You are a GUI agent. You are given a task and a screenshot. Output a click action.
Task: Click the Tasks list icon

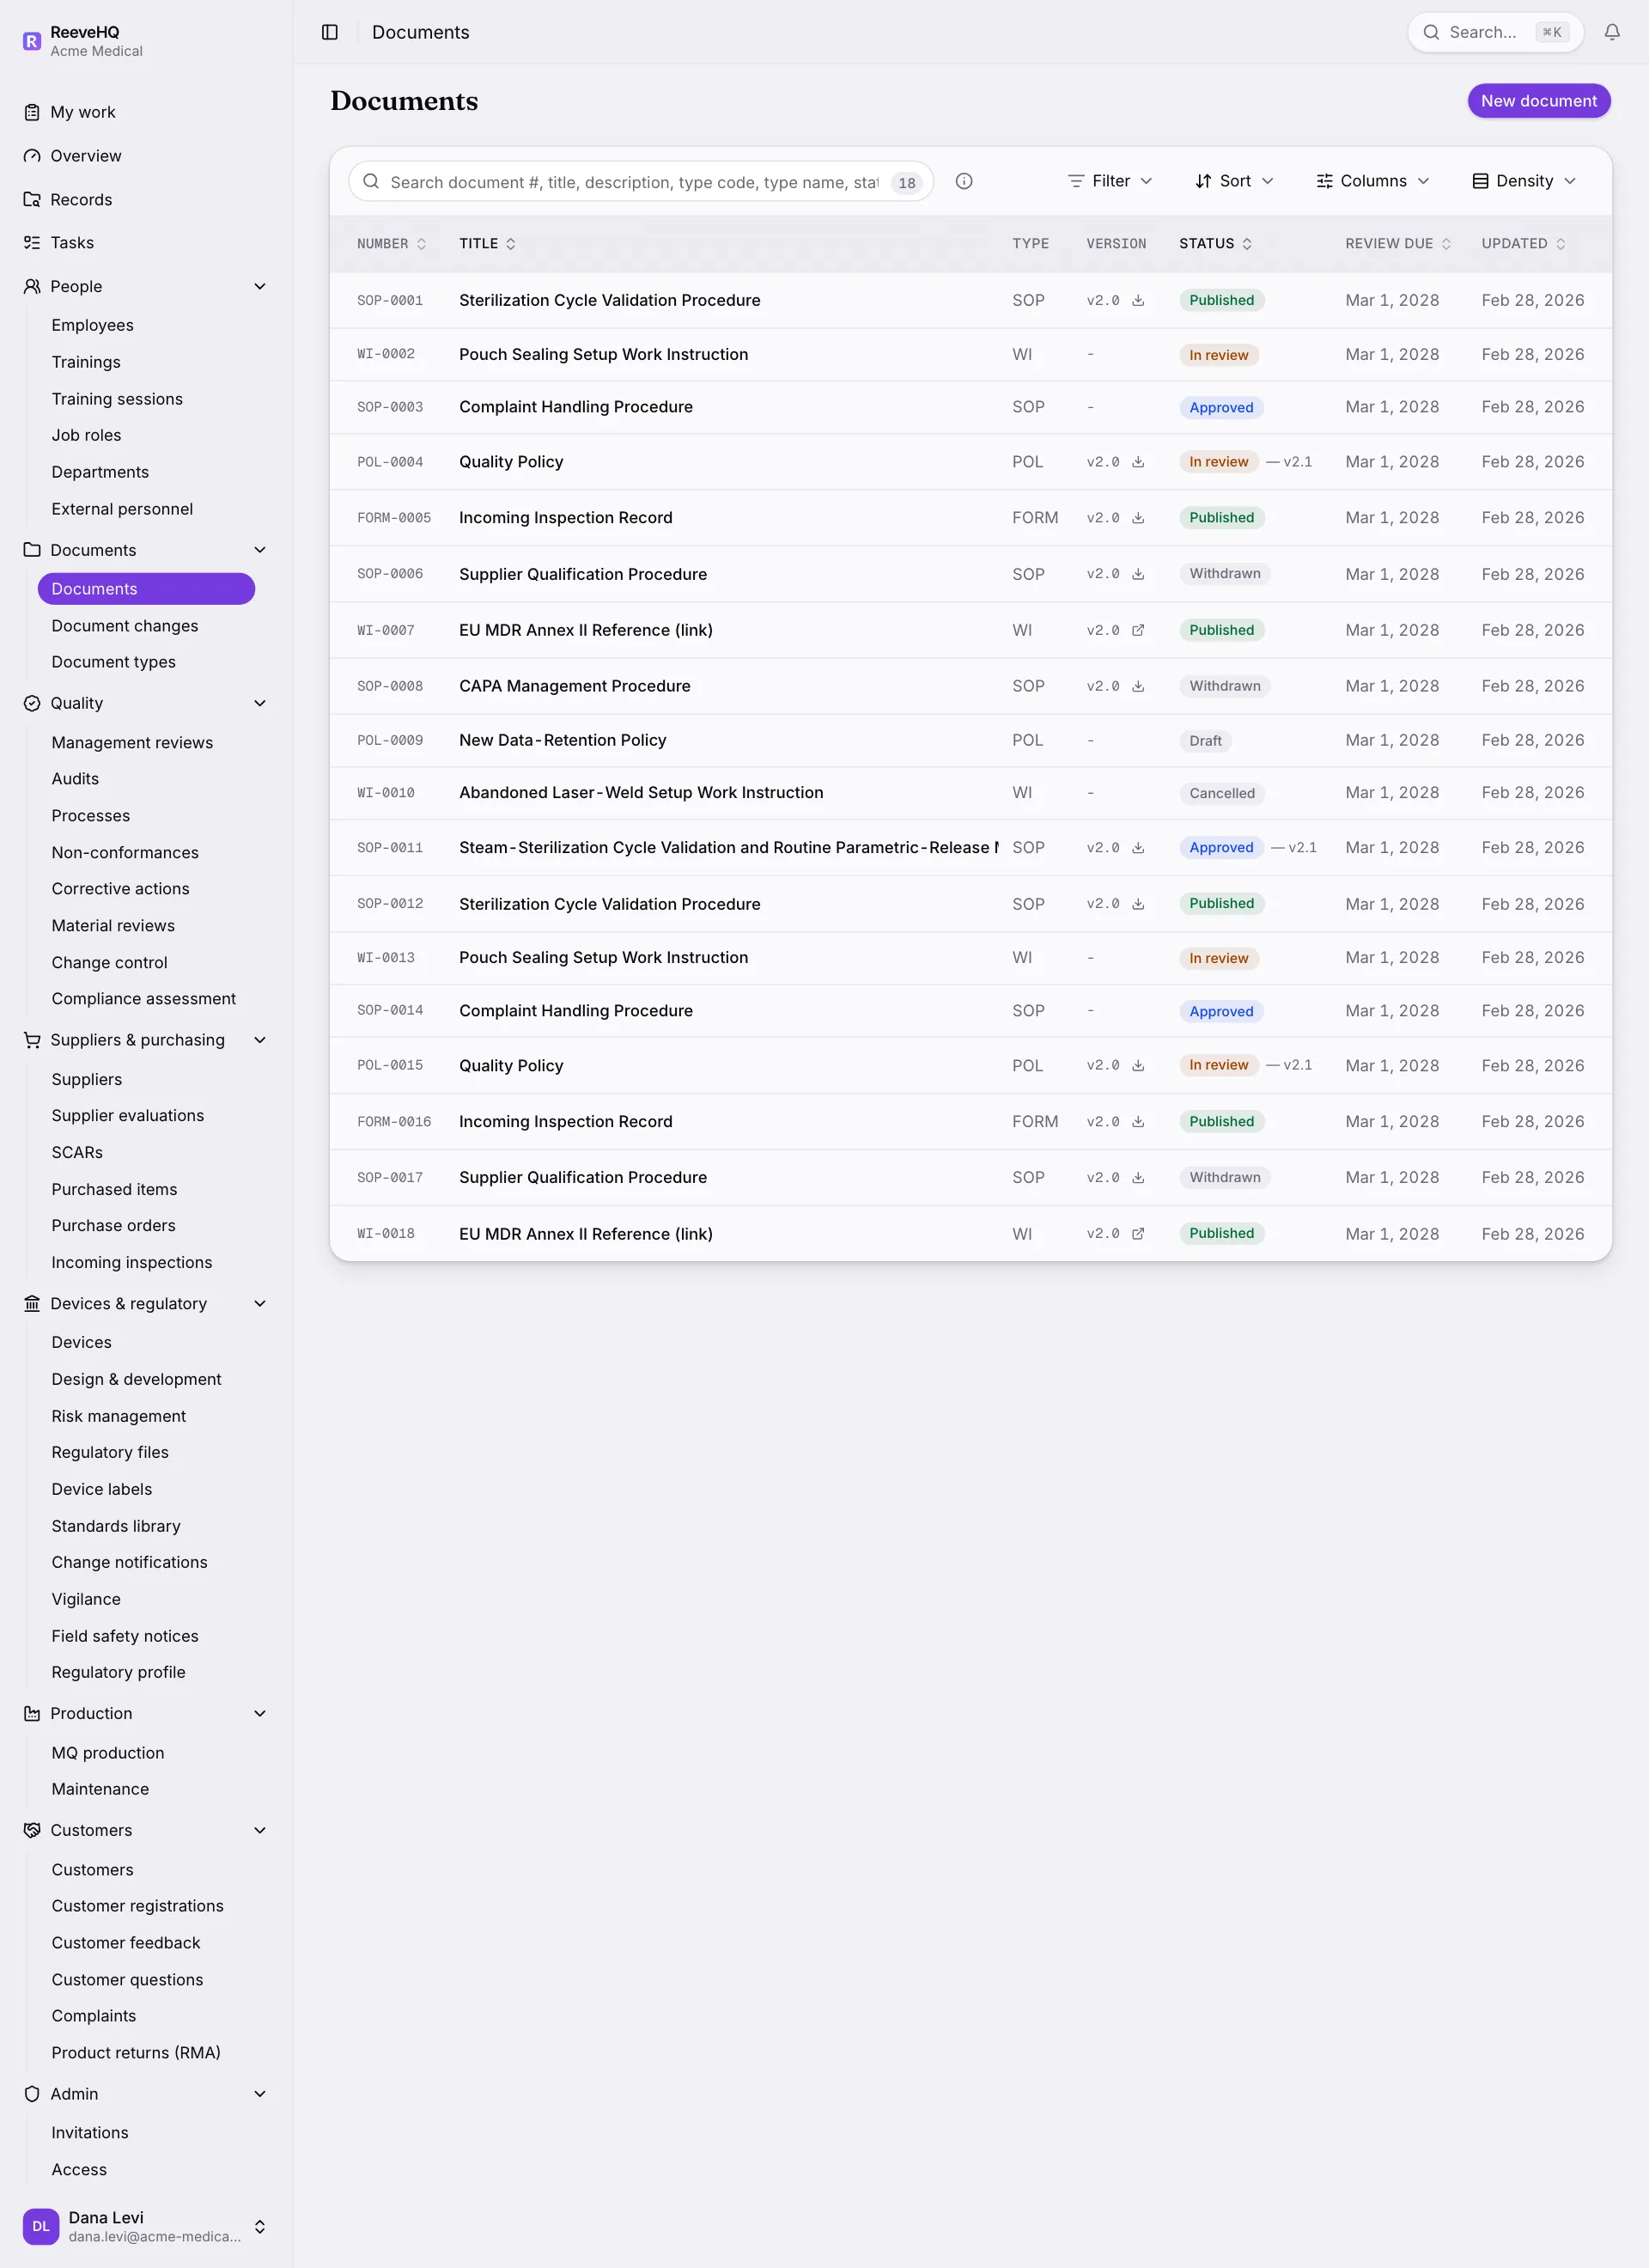(32, 243)
